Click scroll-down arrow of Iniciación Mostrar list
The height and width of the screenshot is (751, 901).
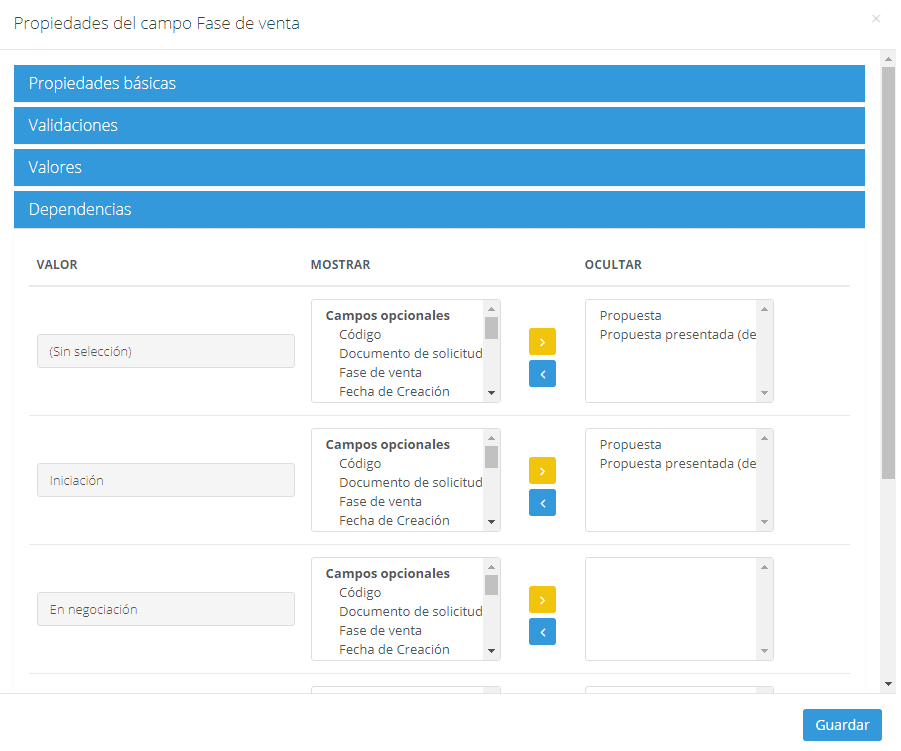pyautogui.click(x=491, y=522)
